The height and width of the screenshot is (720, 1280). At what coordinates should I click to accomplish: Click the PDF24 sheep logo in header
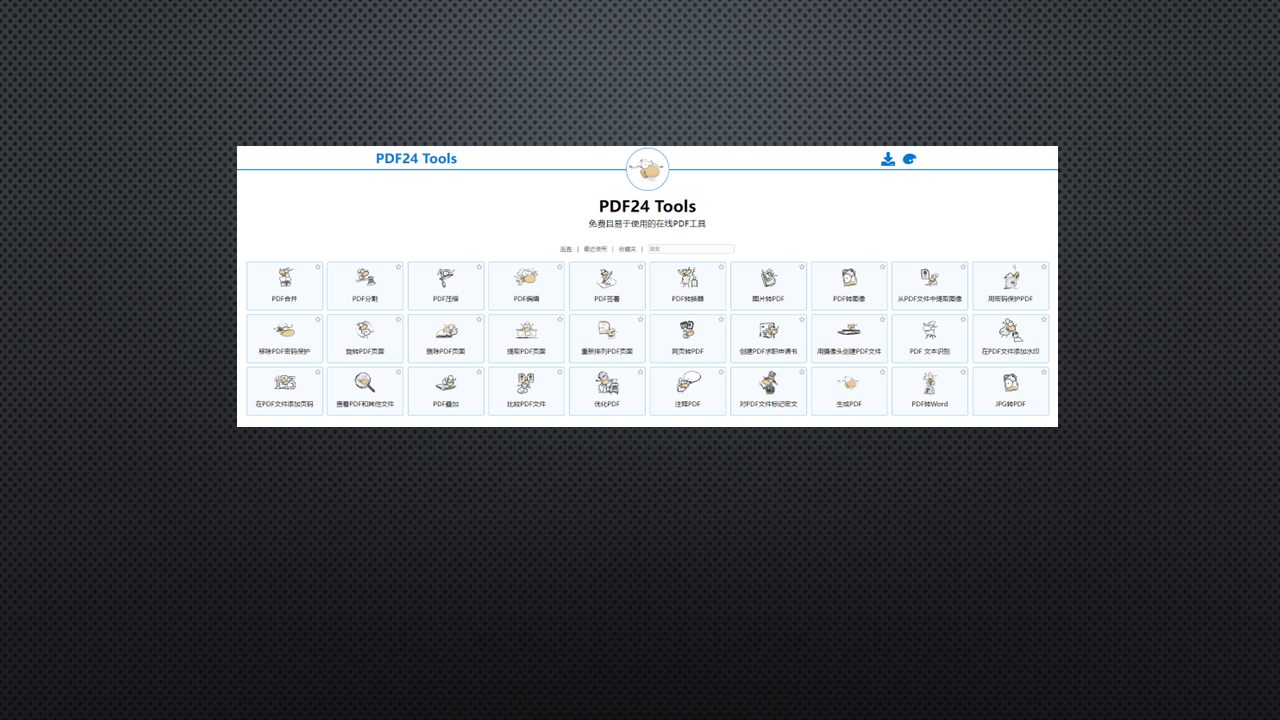[x=647, y=170]
